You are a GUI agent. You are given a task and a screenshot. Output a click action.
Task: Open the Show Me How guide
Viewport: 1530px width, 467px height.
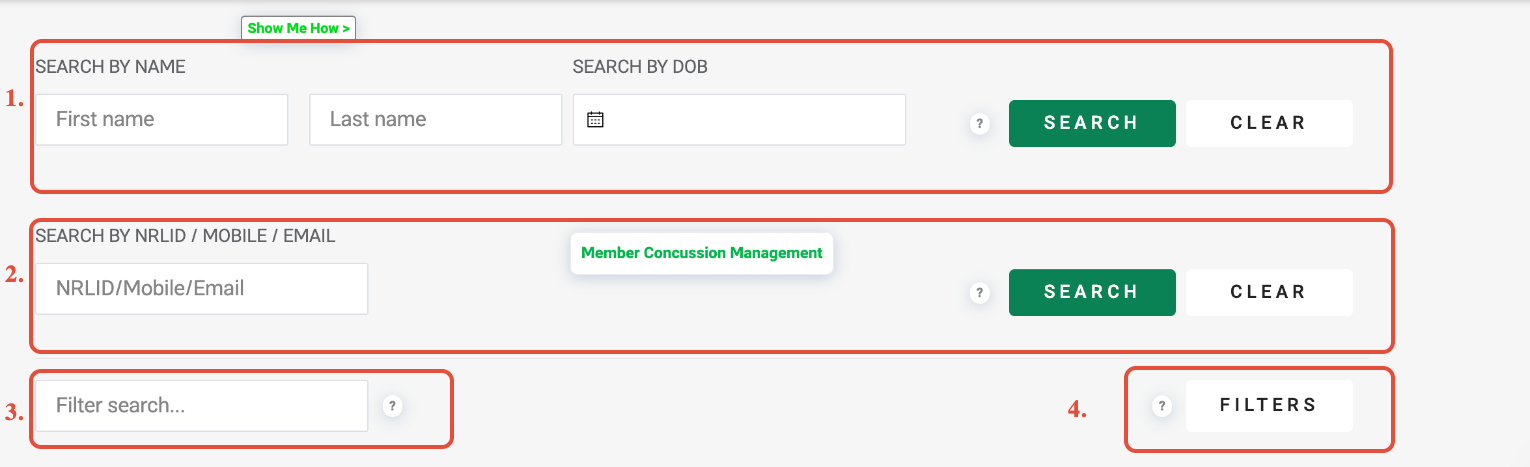[x=299, y=28]
